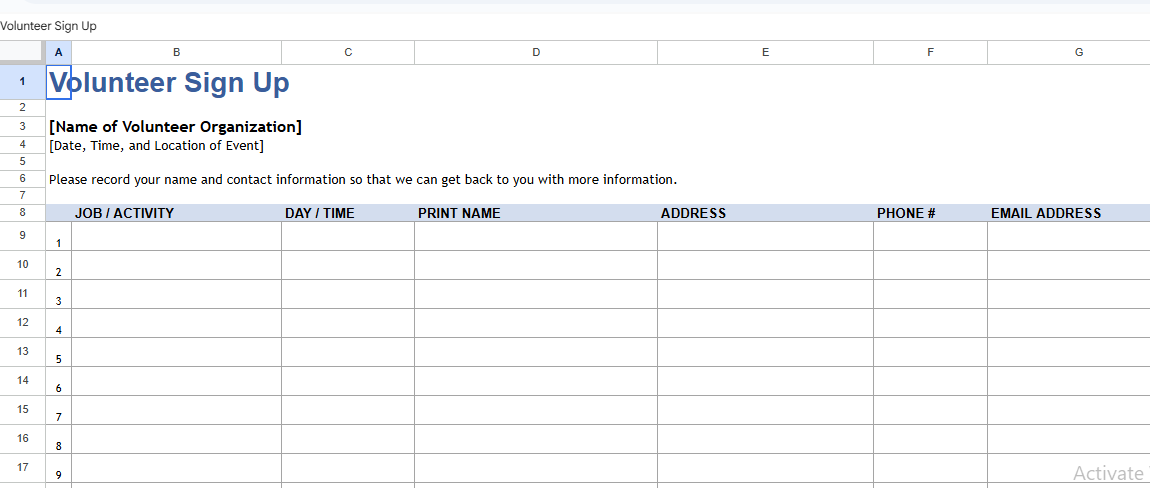Select row 8 header
Image resolution: width=1150 pixels, height=488 pixels.
22,213
